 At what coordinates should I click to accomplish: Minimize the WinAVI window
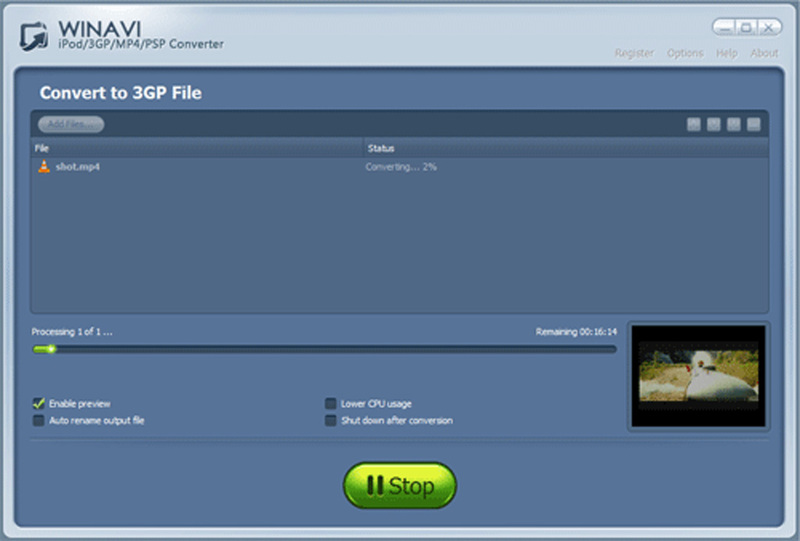click(724, 28)
